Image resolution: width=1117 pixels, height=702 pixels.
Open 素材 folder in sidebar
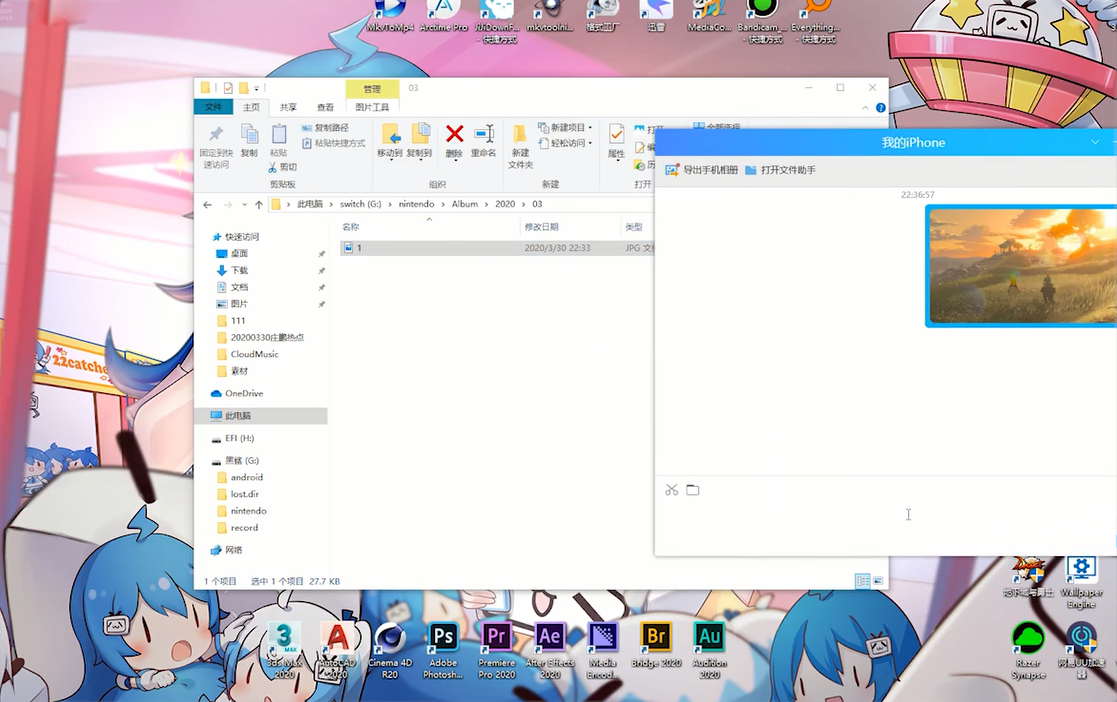pos(232,371)
